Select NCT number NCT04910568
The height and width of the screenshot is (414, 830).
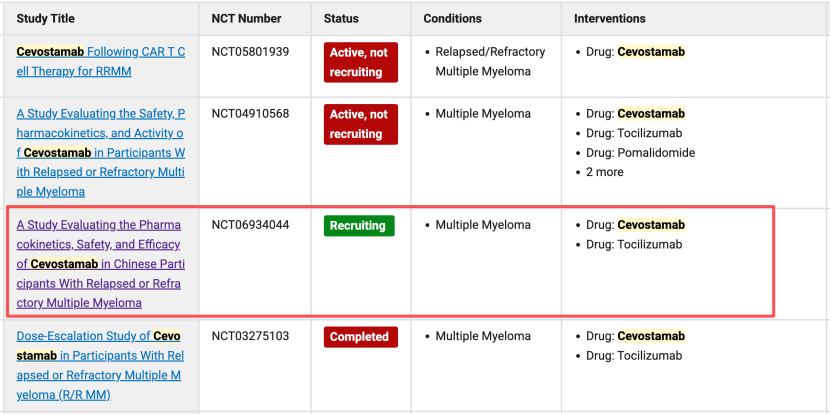250,114
